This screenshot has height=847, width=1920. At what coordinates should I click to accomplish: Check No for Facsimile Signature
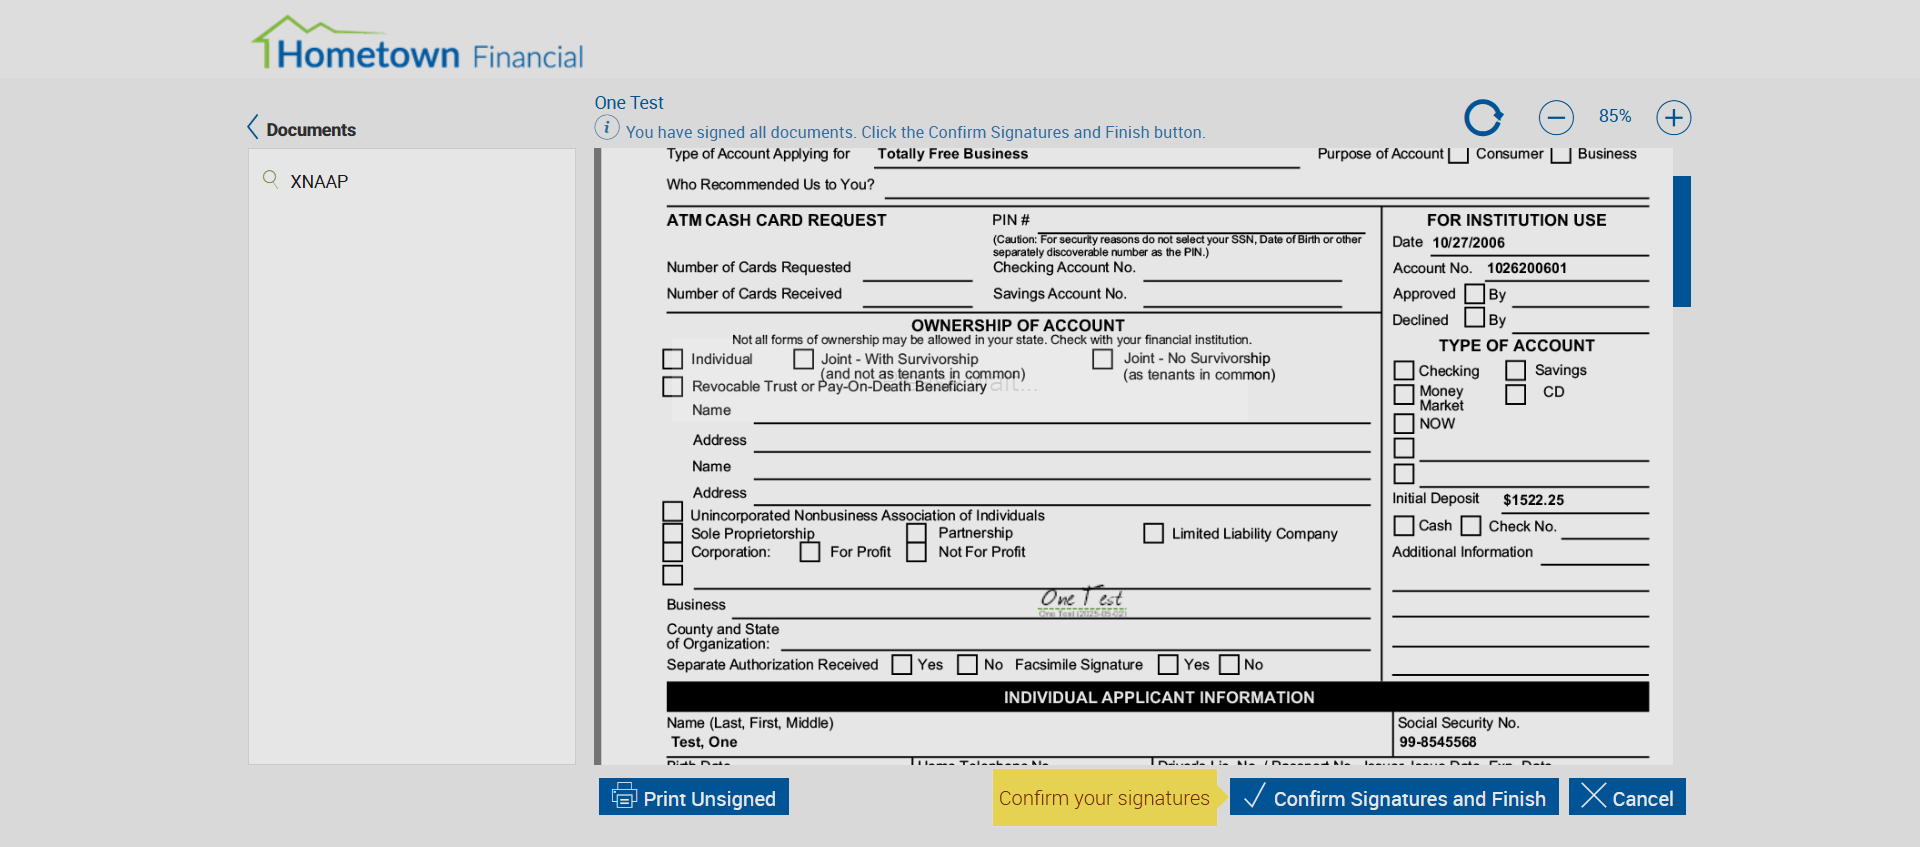click(x=1230, y=665)
